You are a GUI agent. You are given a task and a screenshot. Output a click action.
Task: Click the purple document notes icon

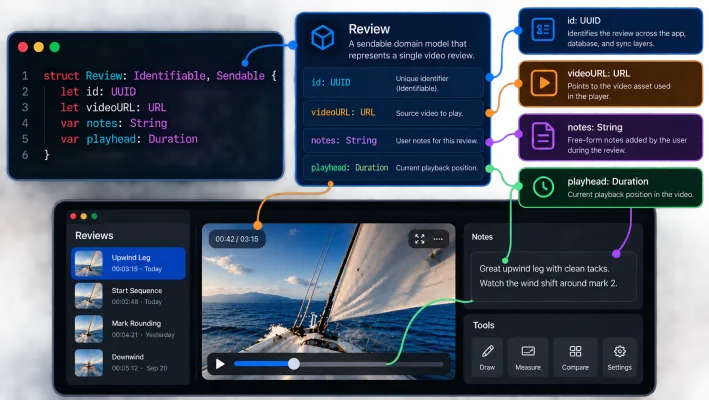[x=543, y=136]
